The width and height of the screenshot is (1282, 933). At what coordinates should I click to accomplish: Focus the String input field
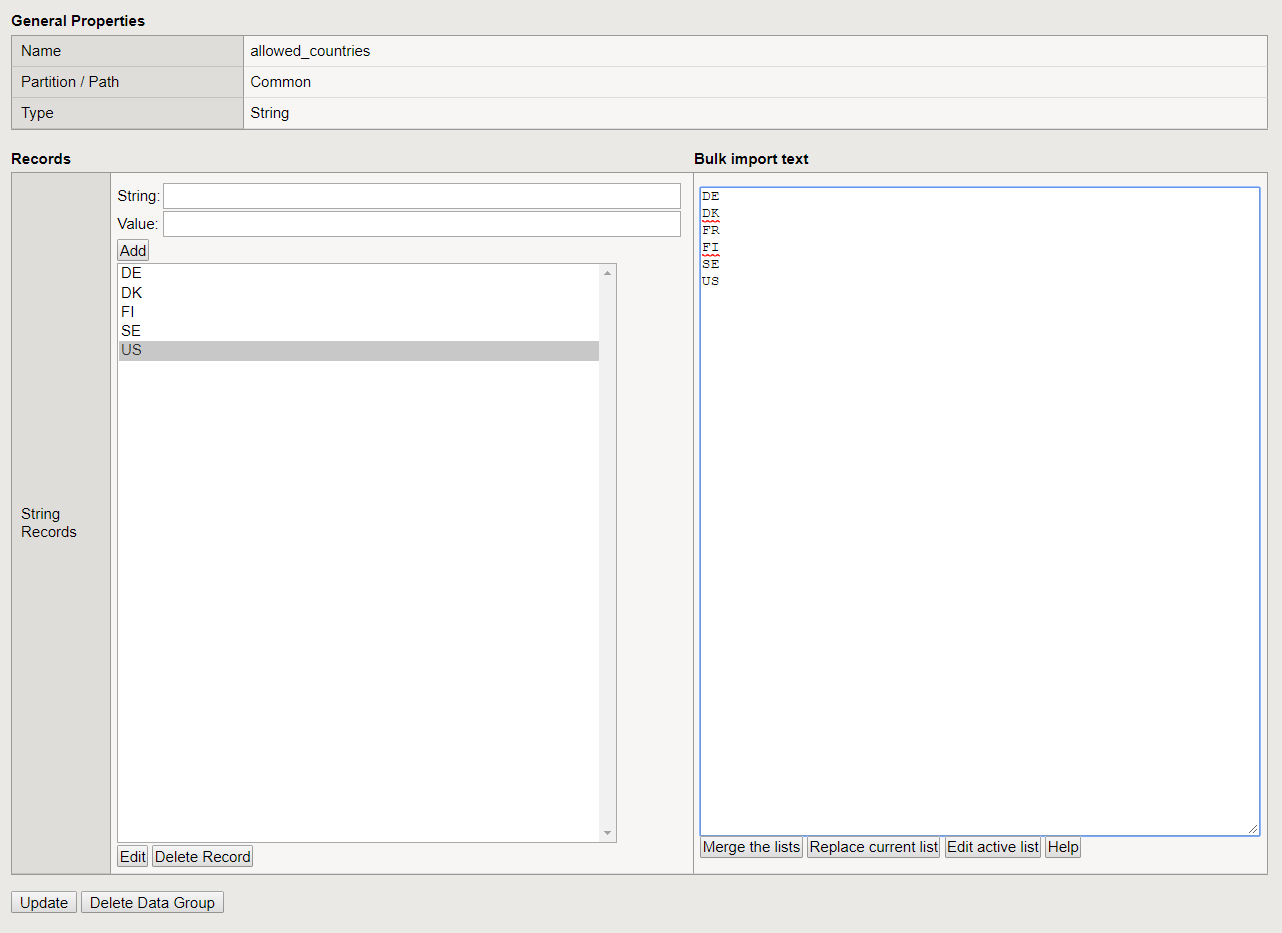422,196
